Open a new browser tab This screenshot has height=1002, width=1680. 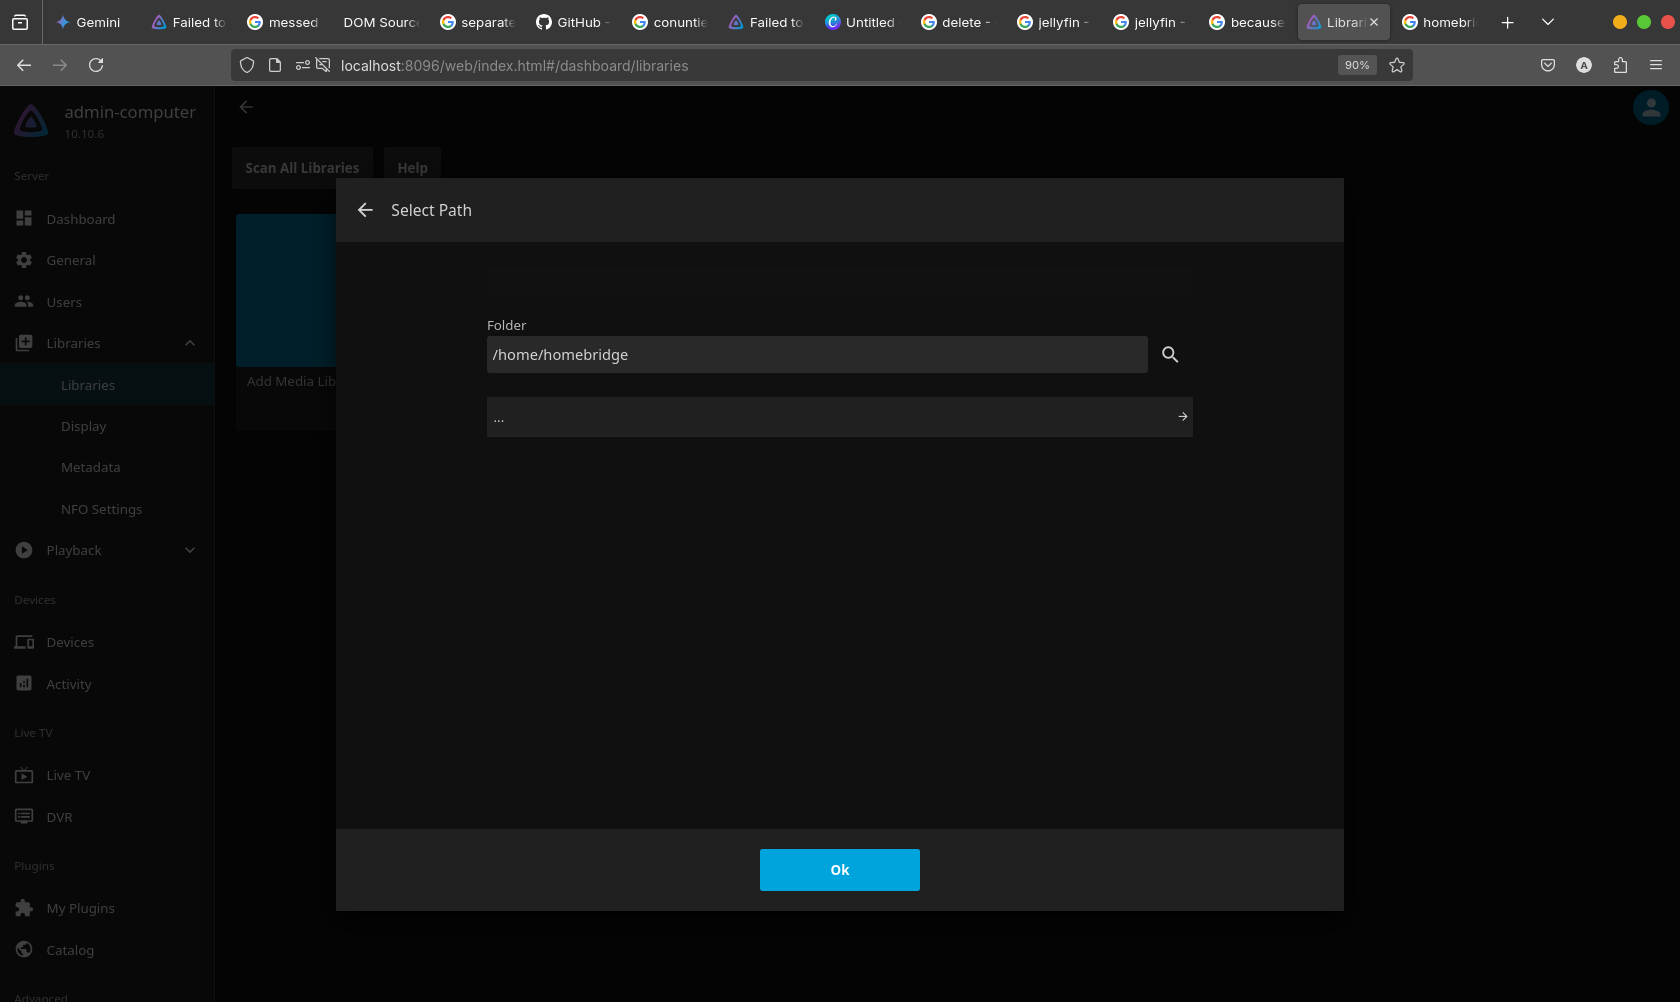click(1507, 22)
